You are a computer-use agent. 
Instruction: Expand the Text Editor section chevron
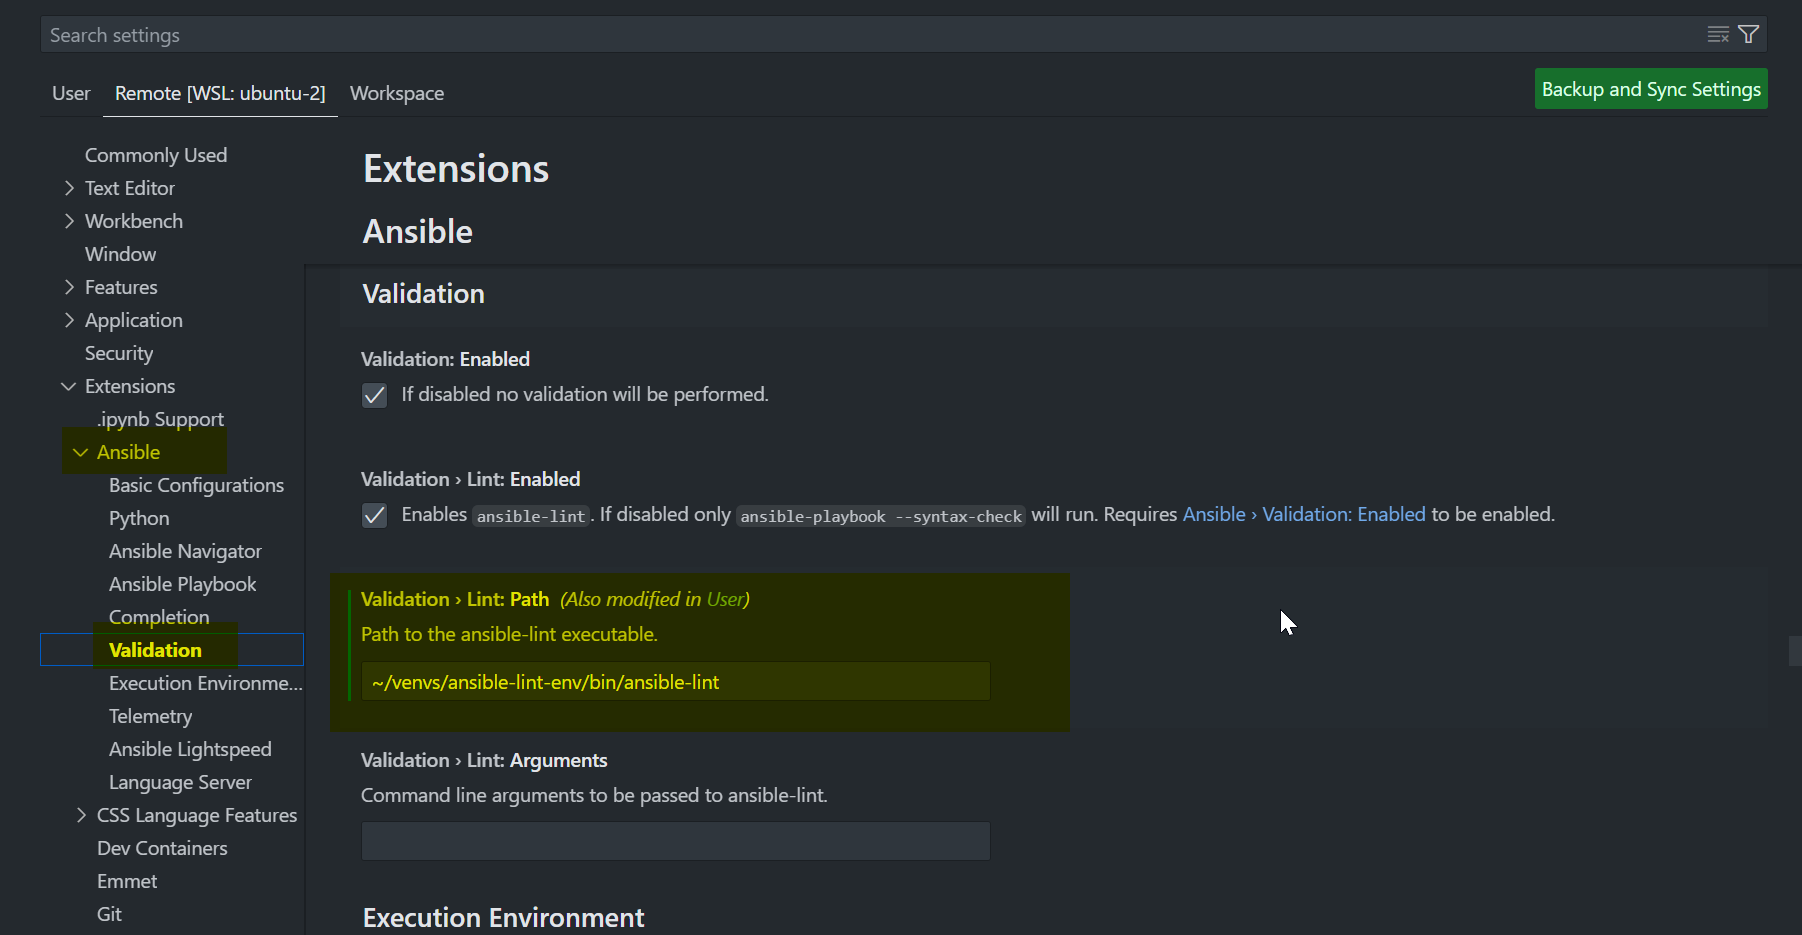(x=69, y=188)
